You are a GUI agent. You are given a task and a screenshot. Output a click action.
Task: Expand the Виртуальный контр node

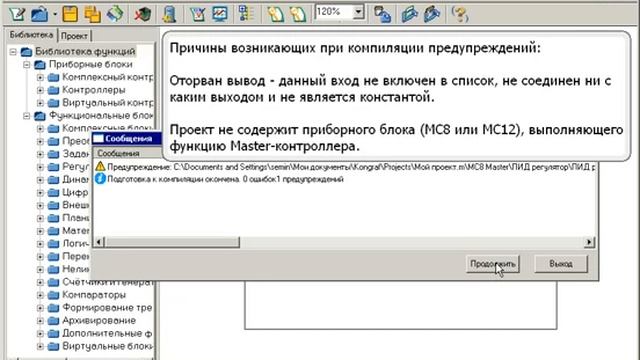pos(40,103)
